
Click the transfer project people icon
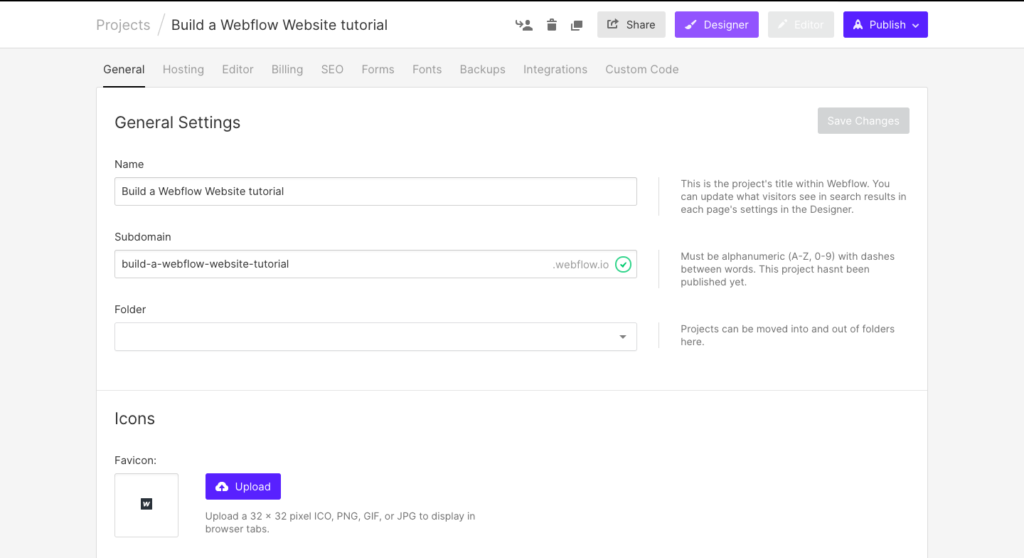(x=524, y=25)
